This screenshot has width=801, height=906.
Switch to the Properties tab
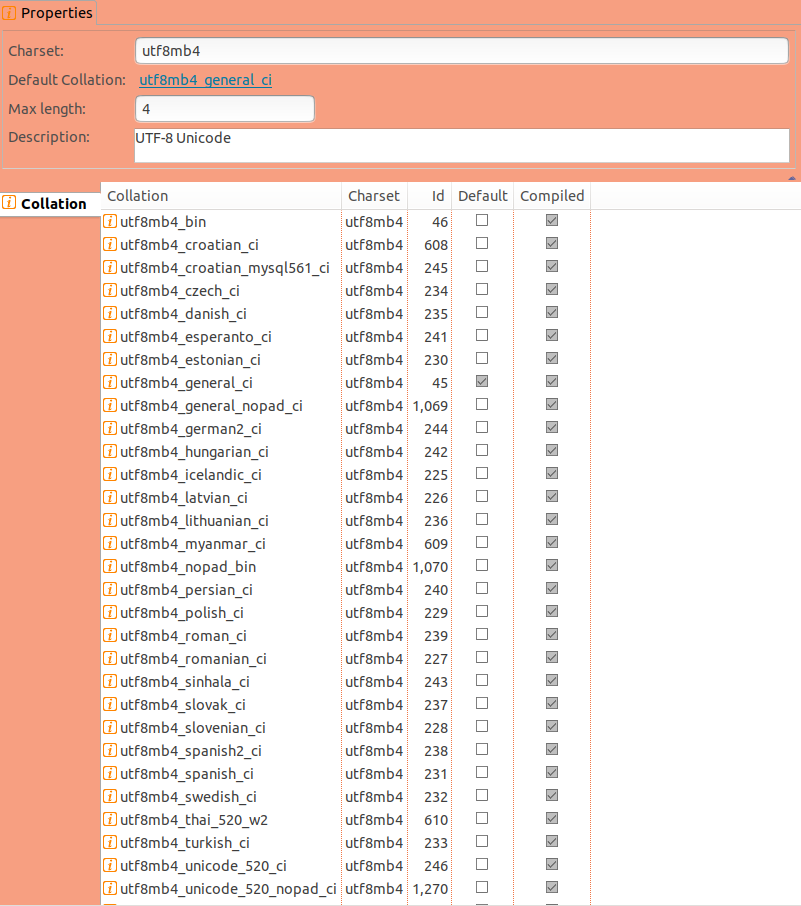pos(49,13)
